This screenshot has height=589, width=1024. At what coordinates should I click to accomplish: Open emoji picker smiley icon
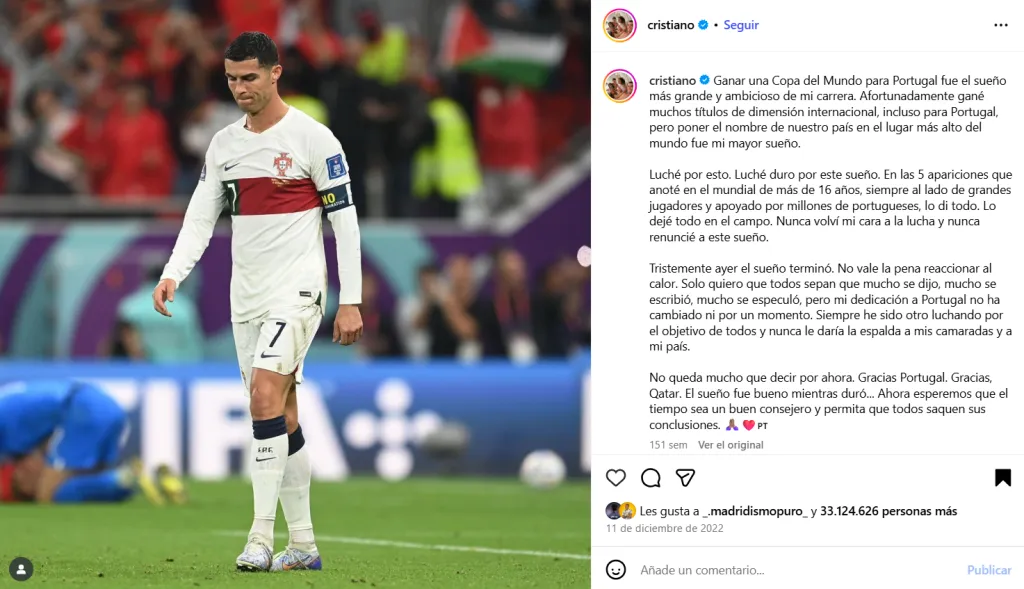click(x=616, y=569)
